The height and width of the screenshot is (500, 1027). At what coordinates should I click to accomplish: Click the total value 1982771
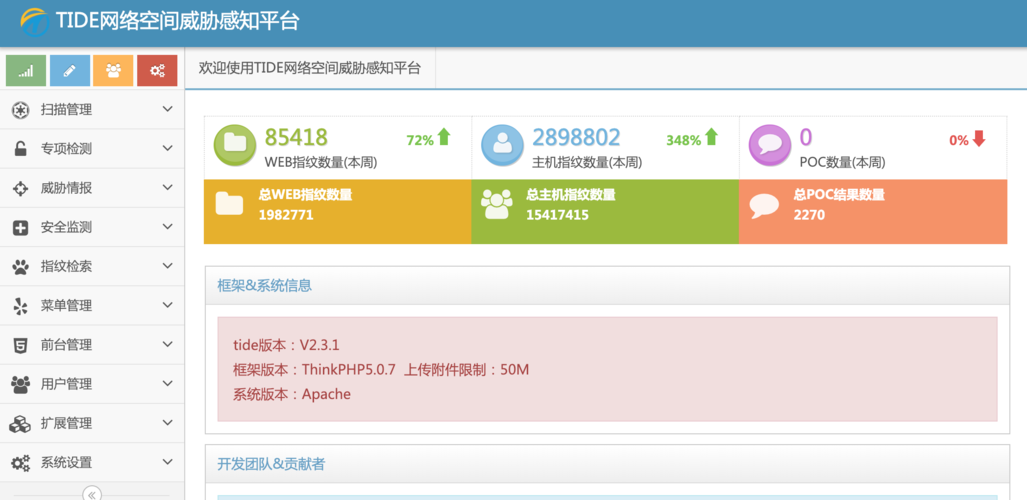tap(286, 215)
